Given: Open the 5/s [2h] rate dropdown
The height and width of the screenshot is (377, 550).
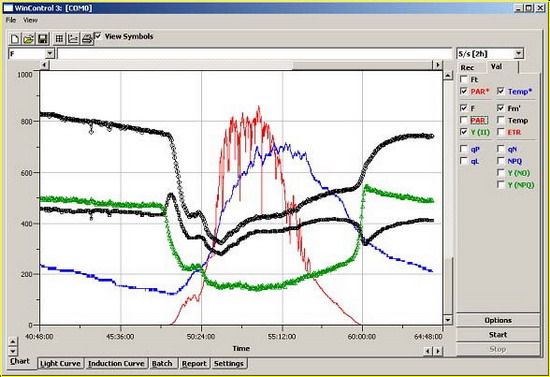Looking at the screenshot, I should tap(519, 54).
